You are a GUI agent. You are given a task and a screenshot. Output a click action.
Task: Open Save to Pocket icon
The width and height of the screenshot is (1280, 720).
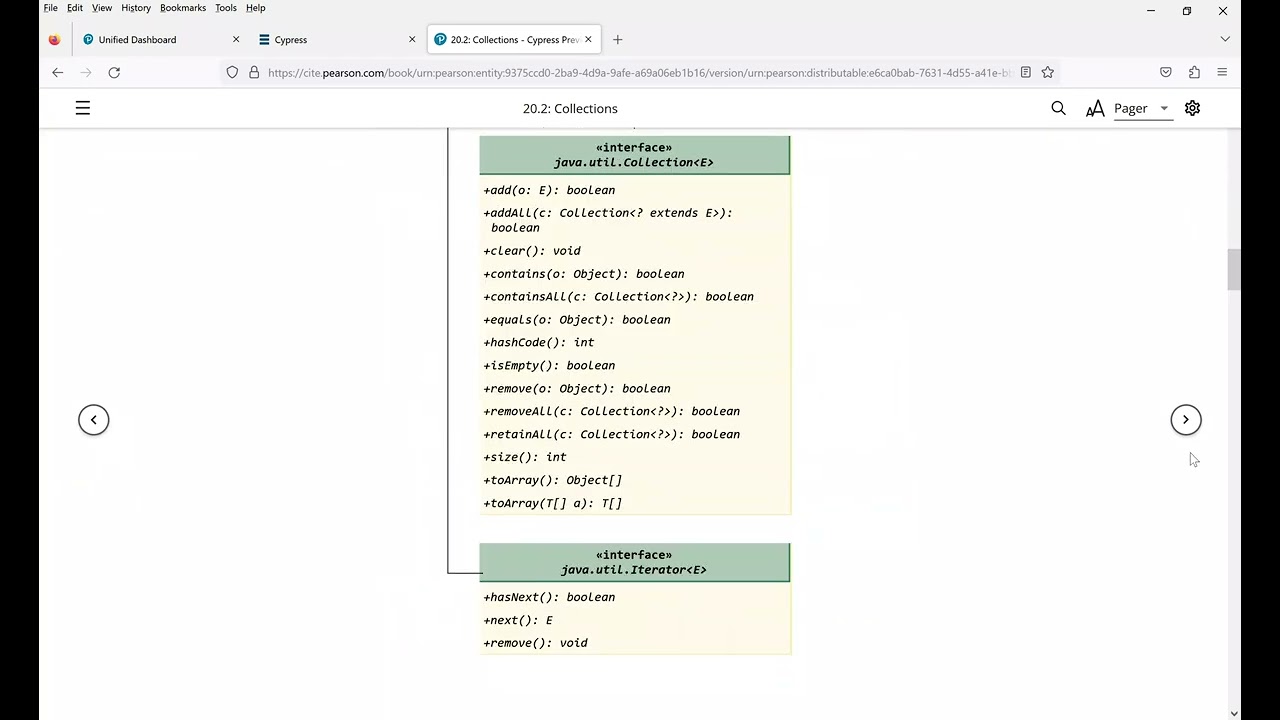click(x=1166, y=72)
